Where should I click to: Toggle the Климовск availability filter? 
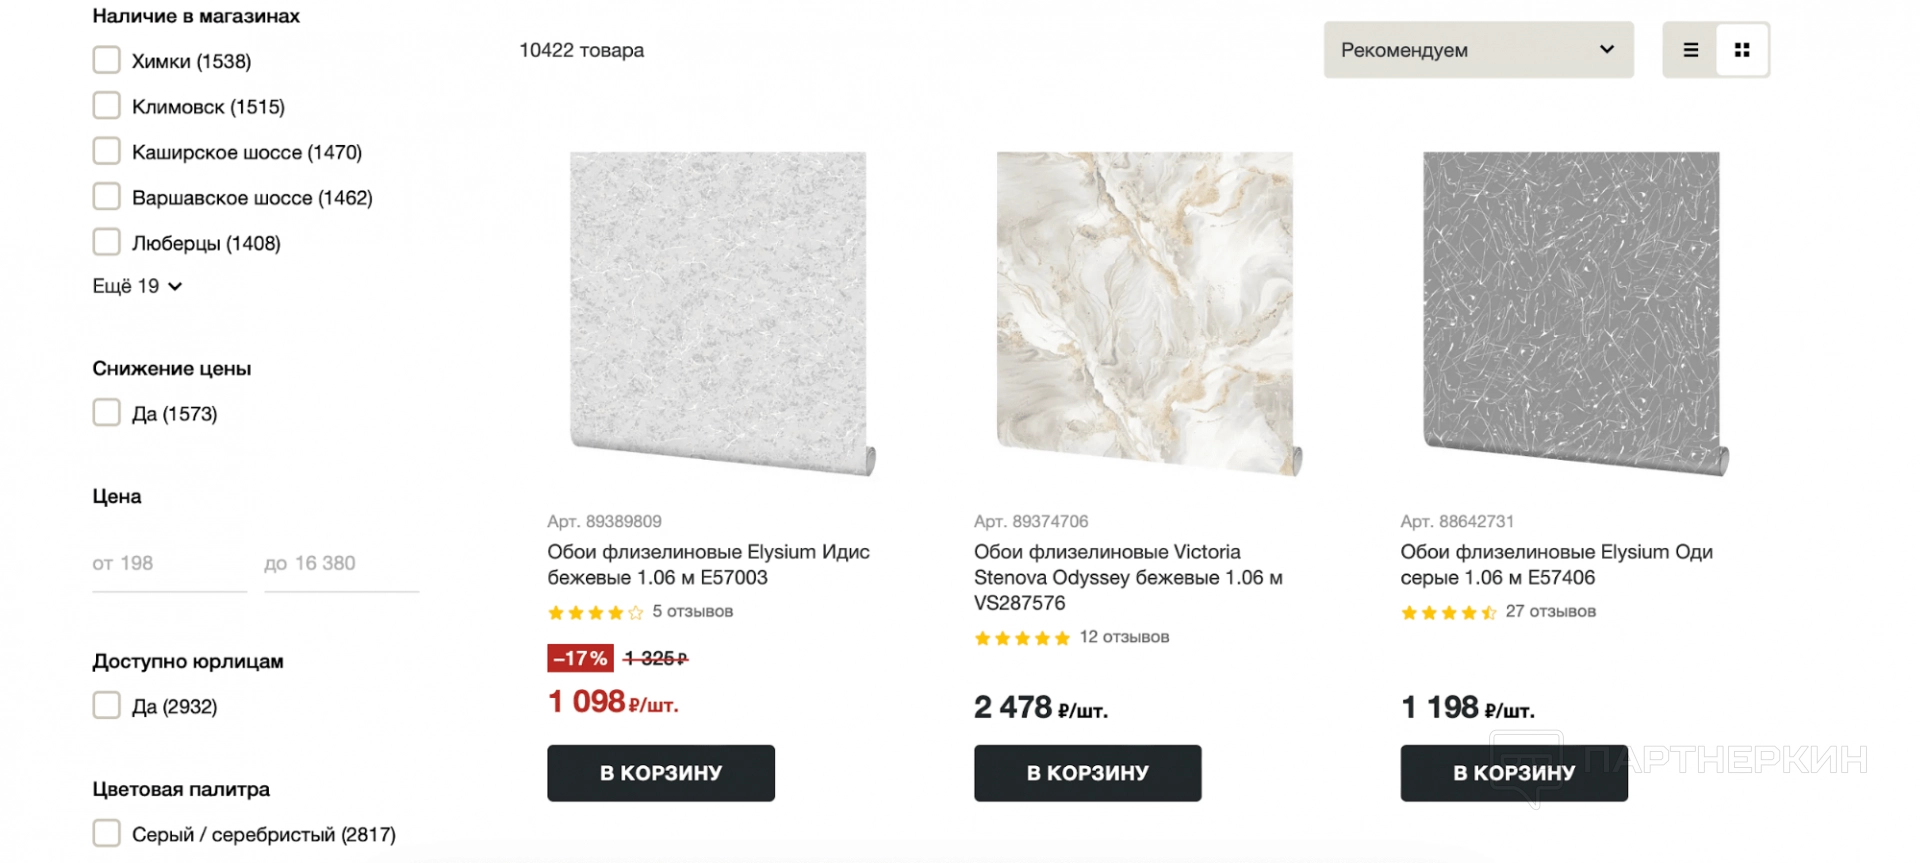pyautogui.click(x=107, y=106)
